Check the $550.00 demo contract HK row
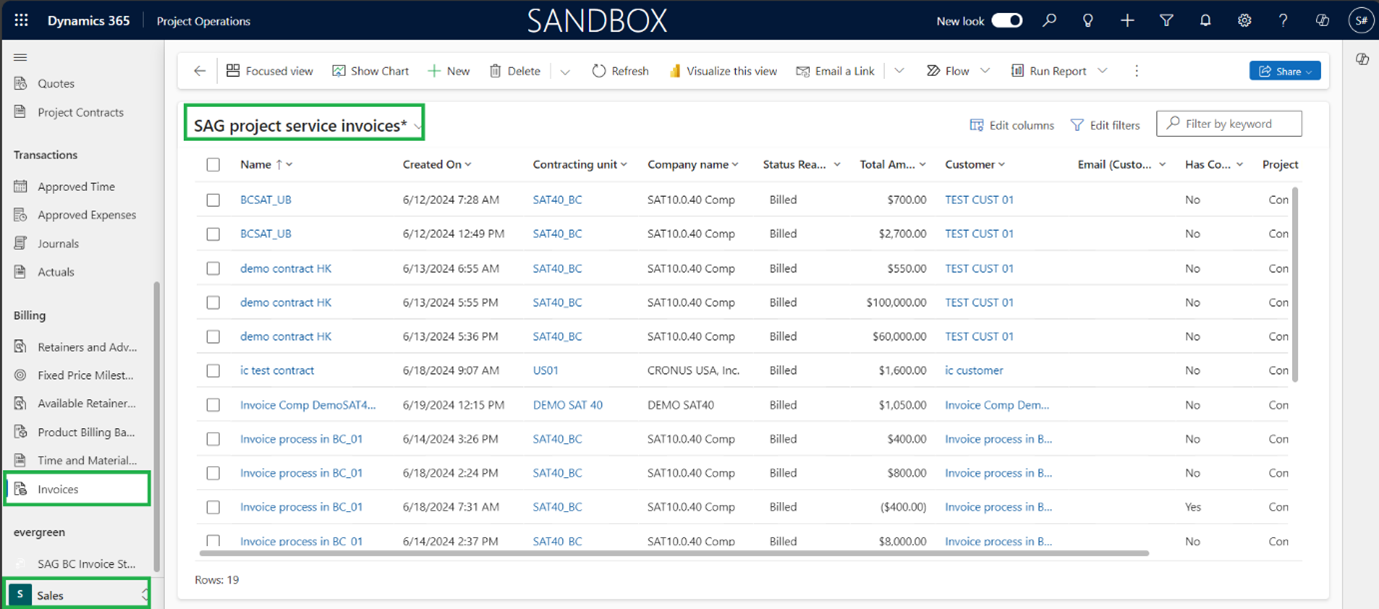The image size is (1379, 609). (x=213, y=268)
